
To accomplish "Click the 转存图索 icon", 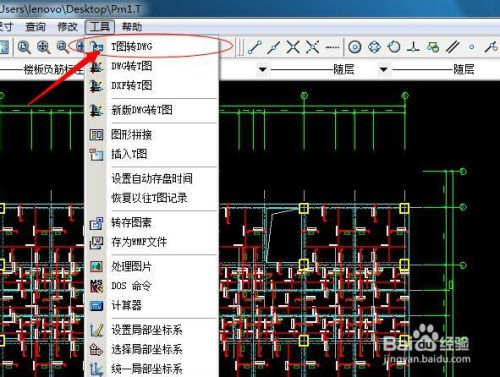I will [97, 223].
